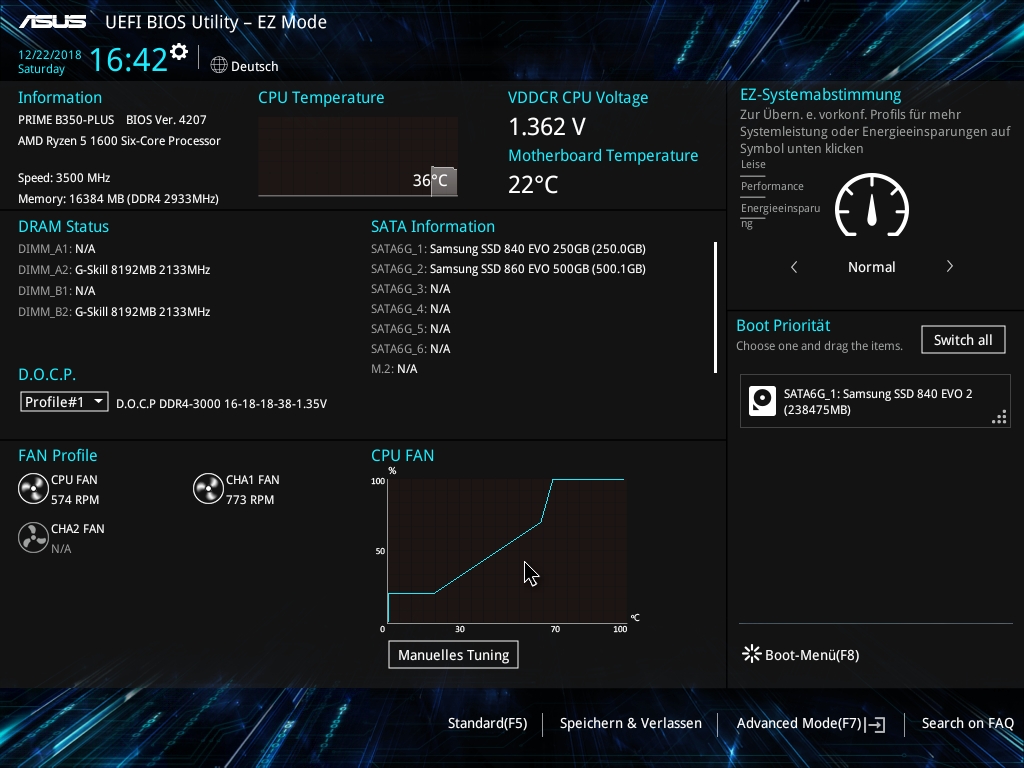Click the boot drive disk icon
This screenshot has width=1024, height=768.
point(762,401)
